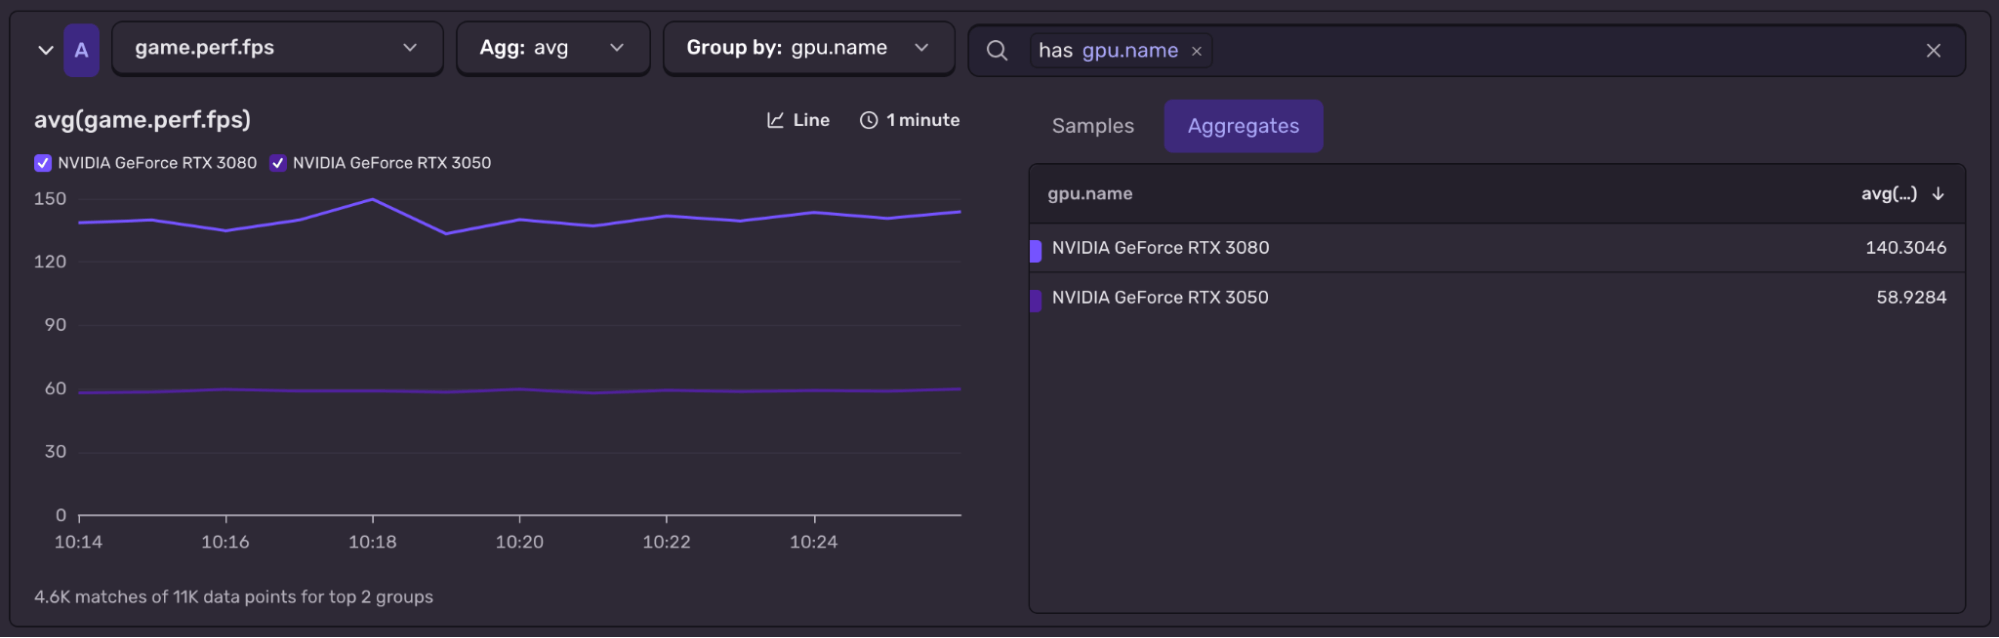Click the RTX 3080 row color swatch
This screenshot has width=1999, height=638.
[x=1036, y=251]
